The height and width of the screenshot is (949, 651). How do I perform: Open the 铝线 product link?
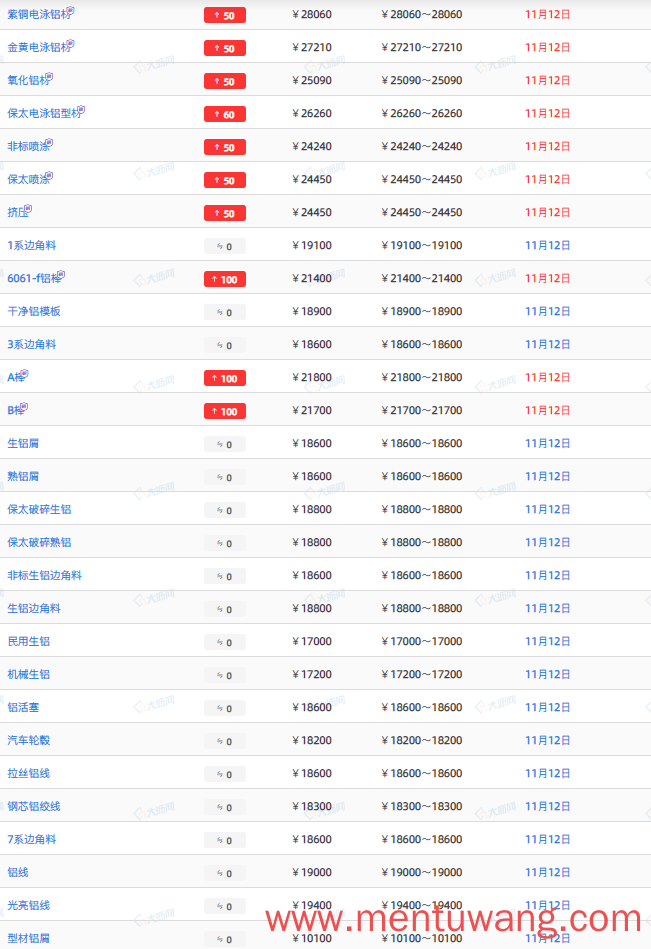[18, 872]
